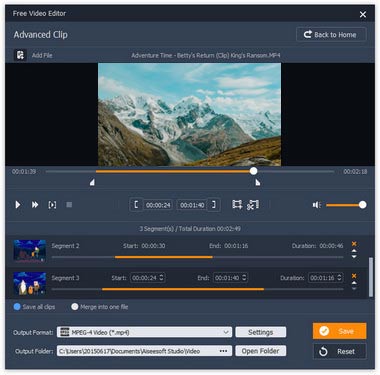The image size is (380, 375).
Task: Delete Segment 2 with orange X
Action: [354, 244]
